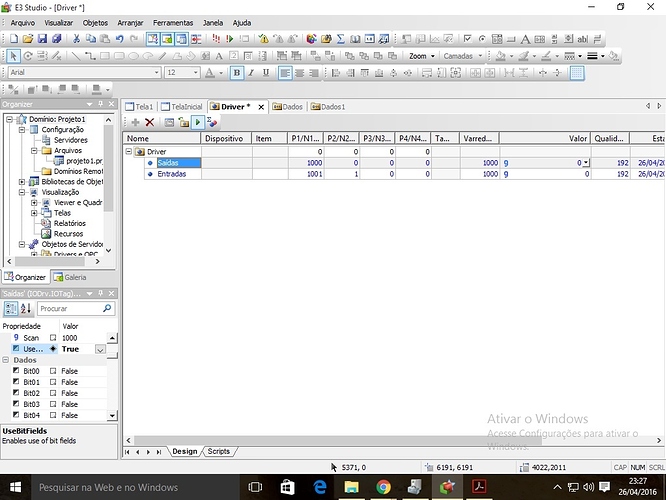This screenshot has width=666, height=500.
Task: Open Edge browser from taskbar
Action: (320, 487)
